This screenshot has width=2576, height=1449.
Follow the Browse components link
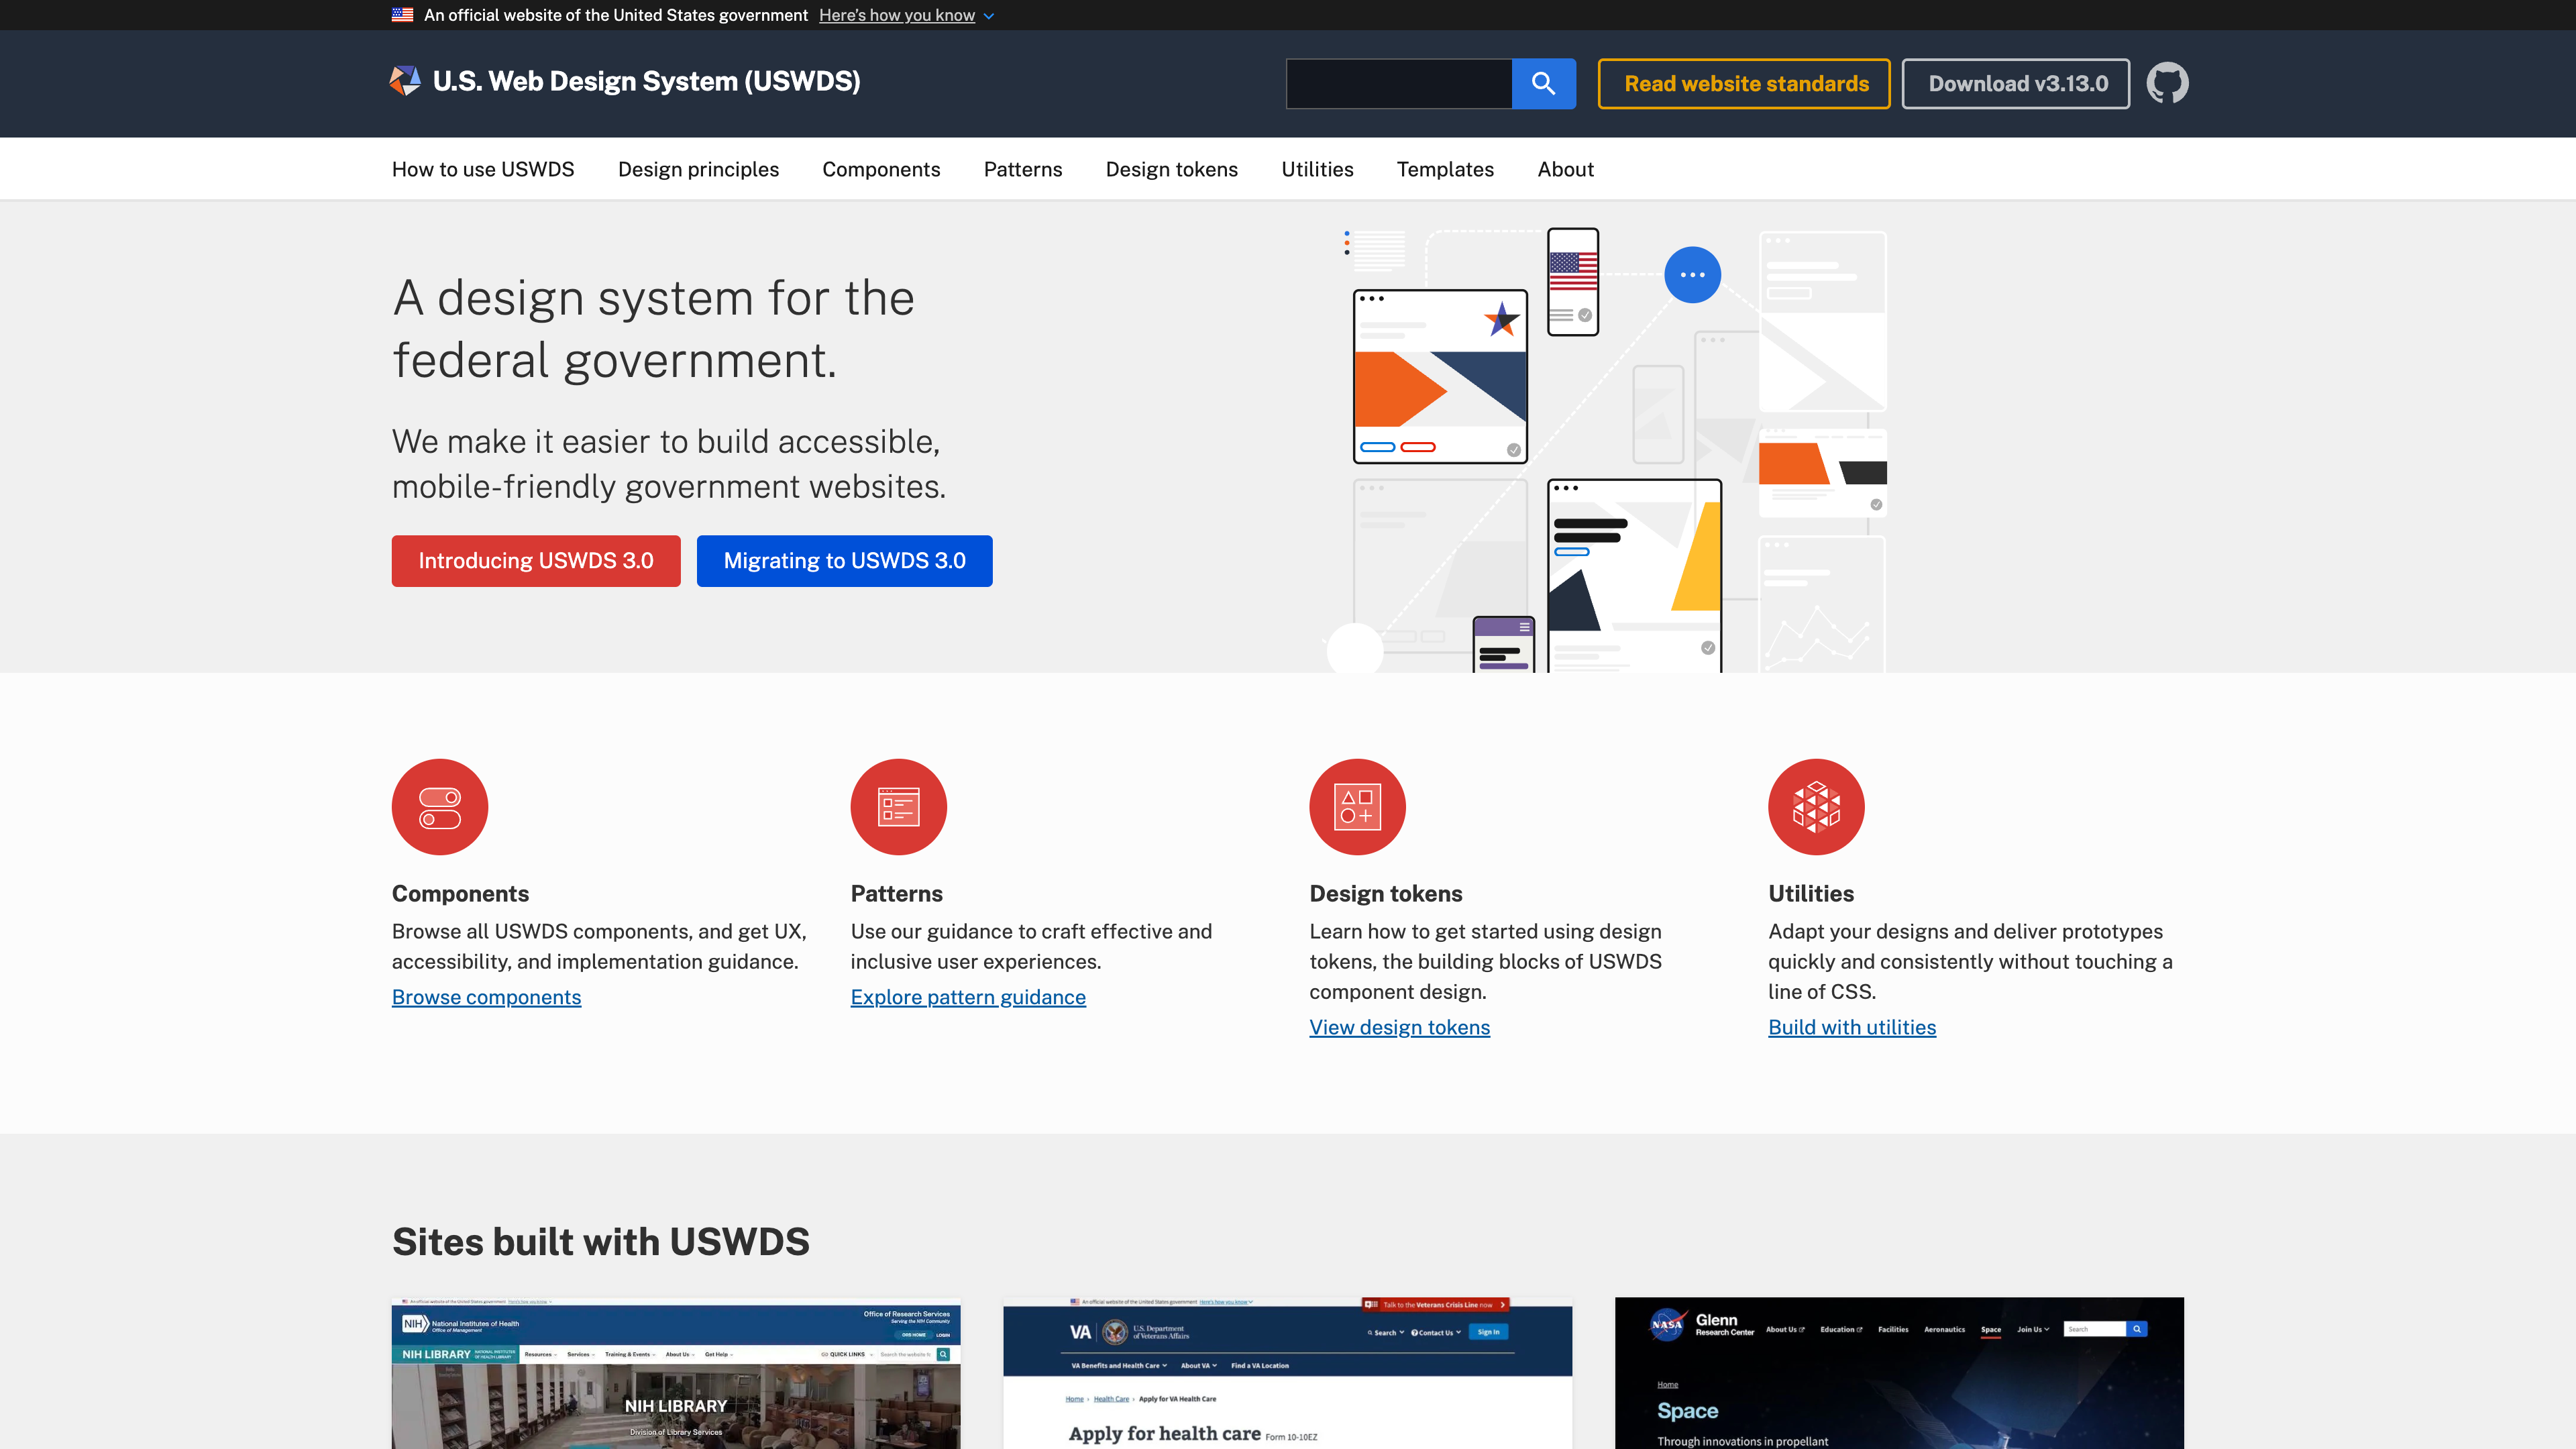[x=486, y=997]
